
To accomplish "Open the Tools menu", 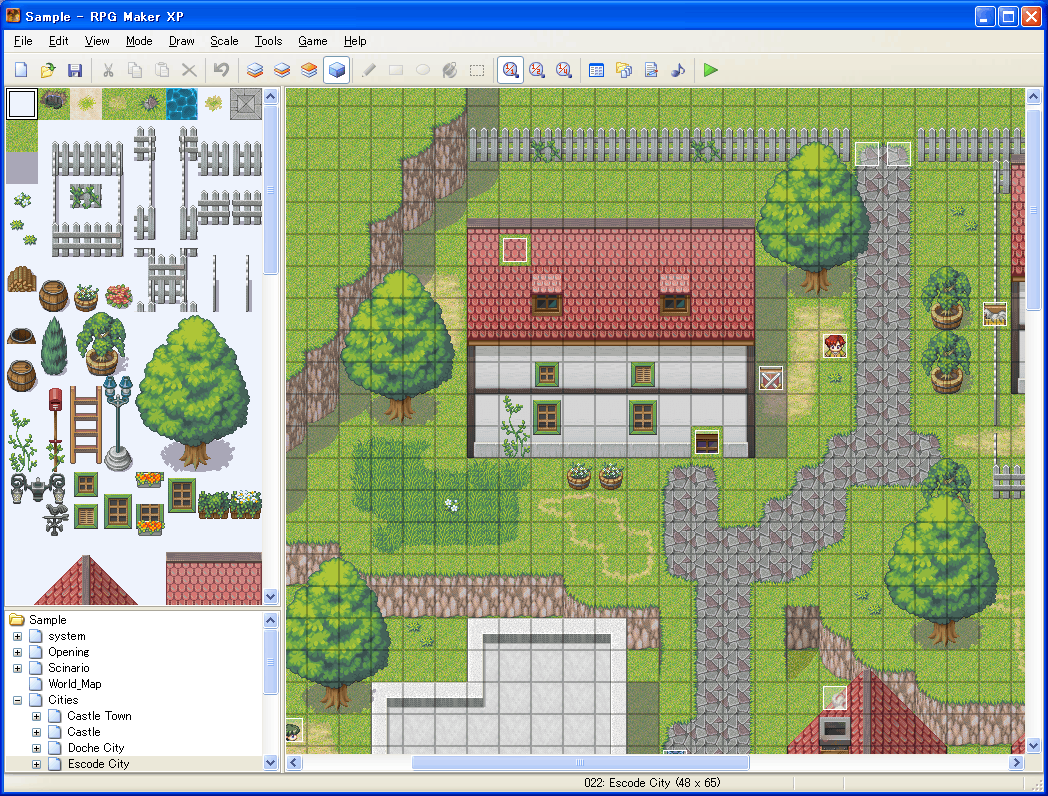I will coord(268,41).
